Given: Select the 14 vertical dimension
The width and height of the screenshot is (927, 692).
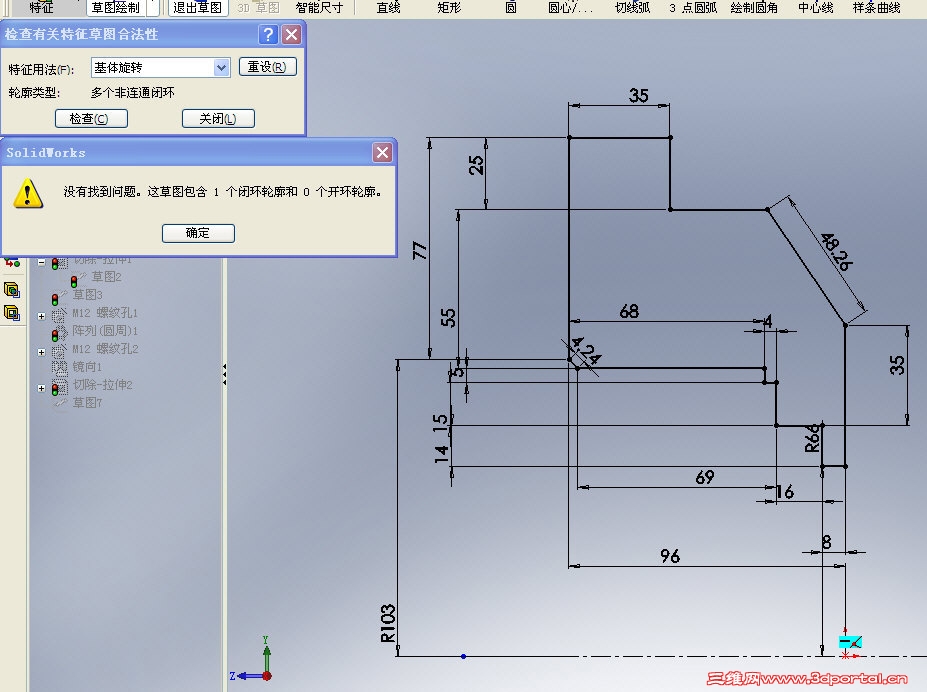Looking at the screenshot, I should pos(441,453).
